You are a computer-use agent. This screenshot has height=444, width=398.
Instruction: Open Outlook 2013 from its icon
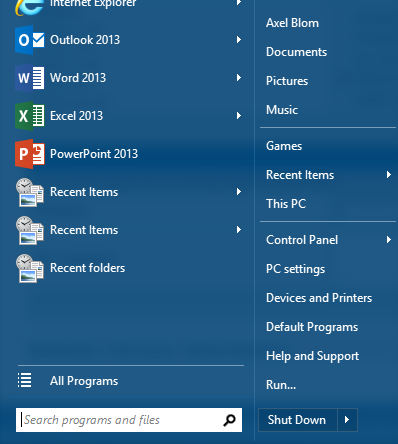tap(30, 40)
